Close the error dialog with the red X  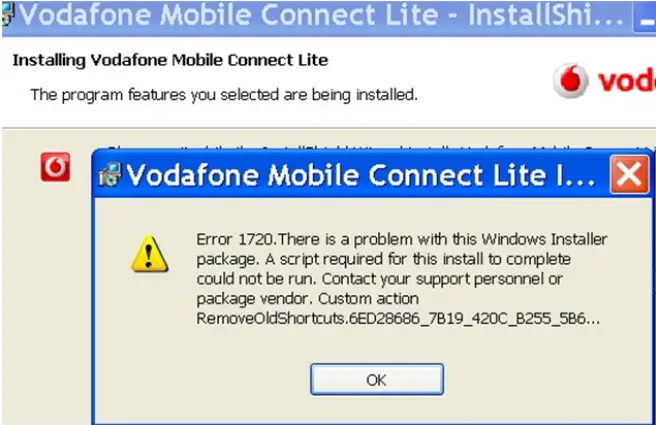tap(629, 175)
